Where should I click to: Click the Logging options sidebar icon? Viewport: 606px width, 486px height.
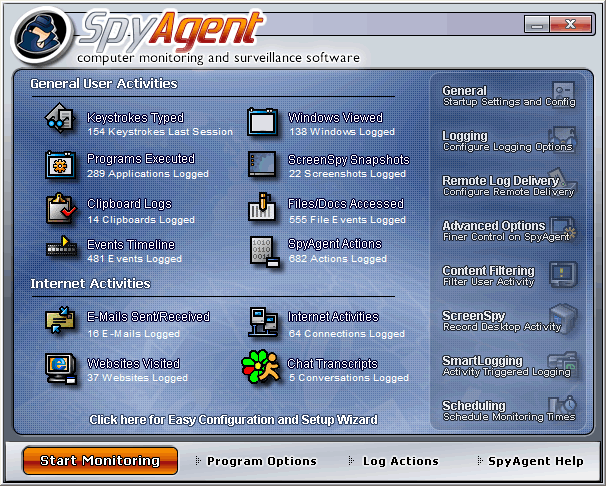[x=562, y=139]
